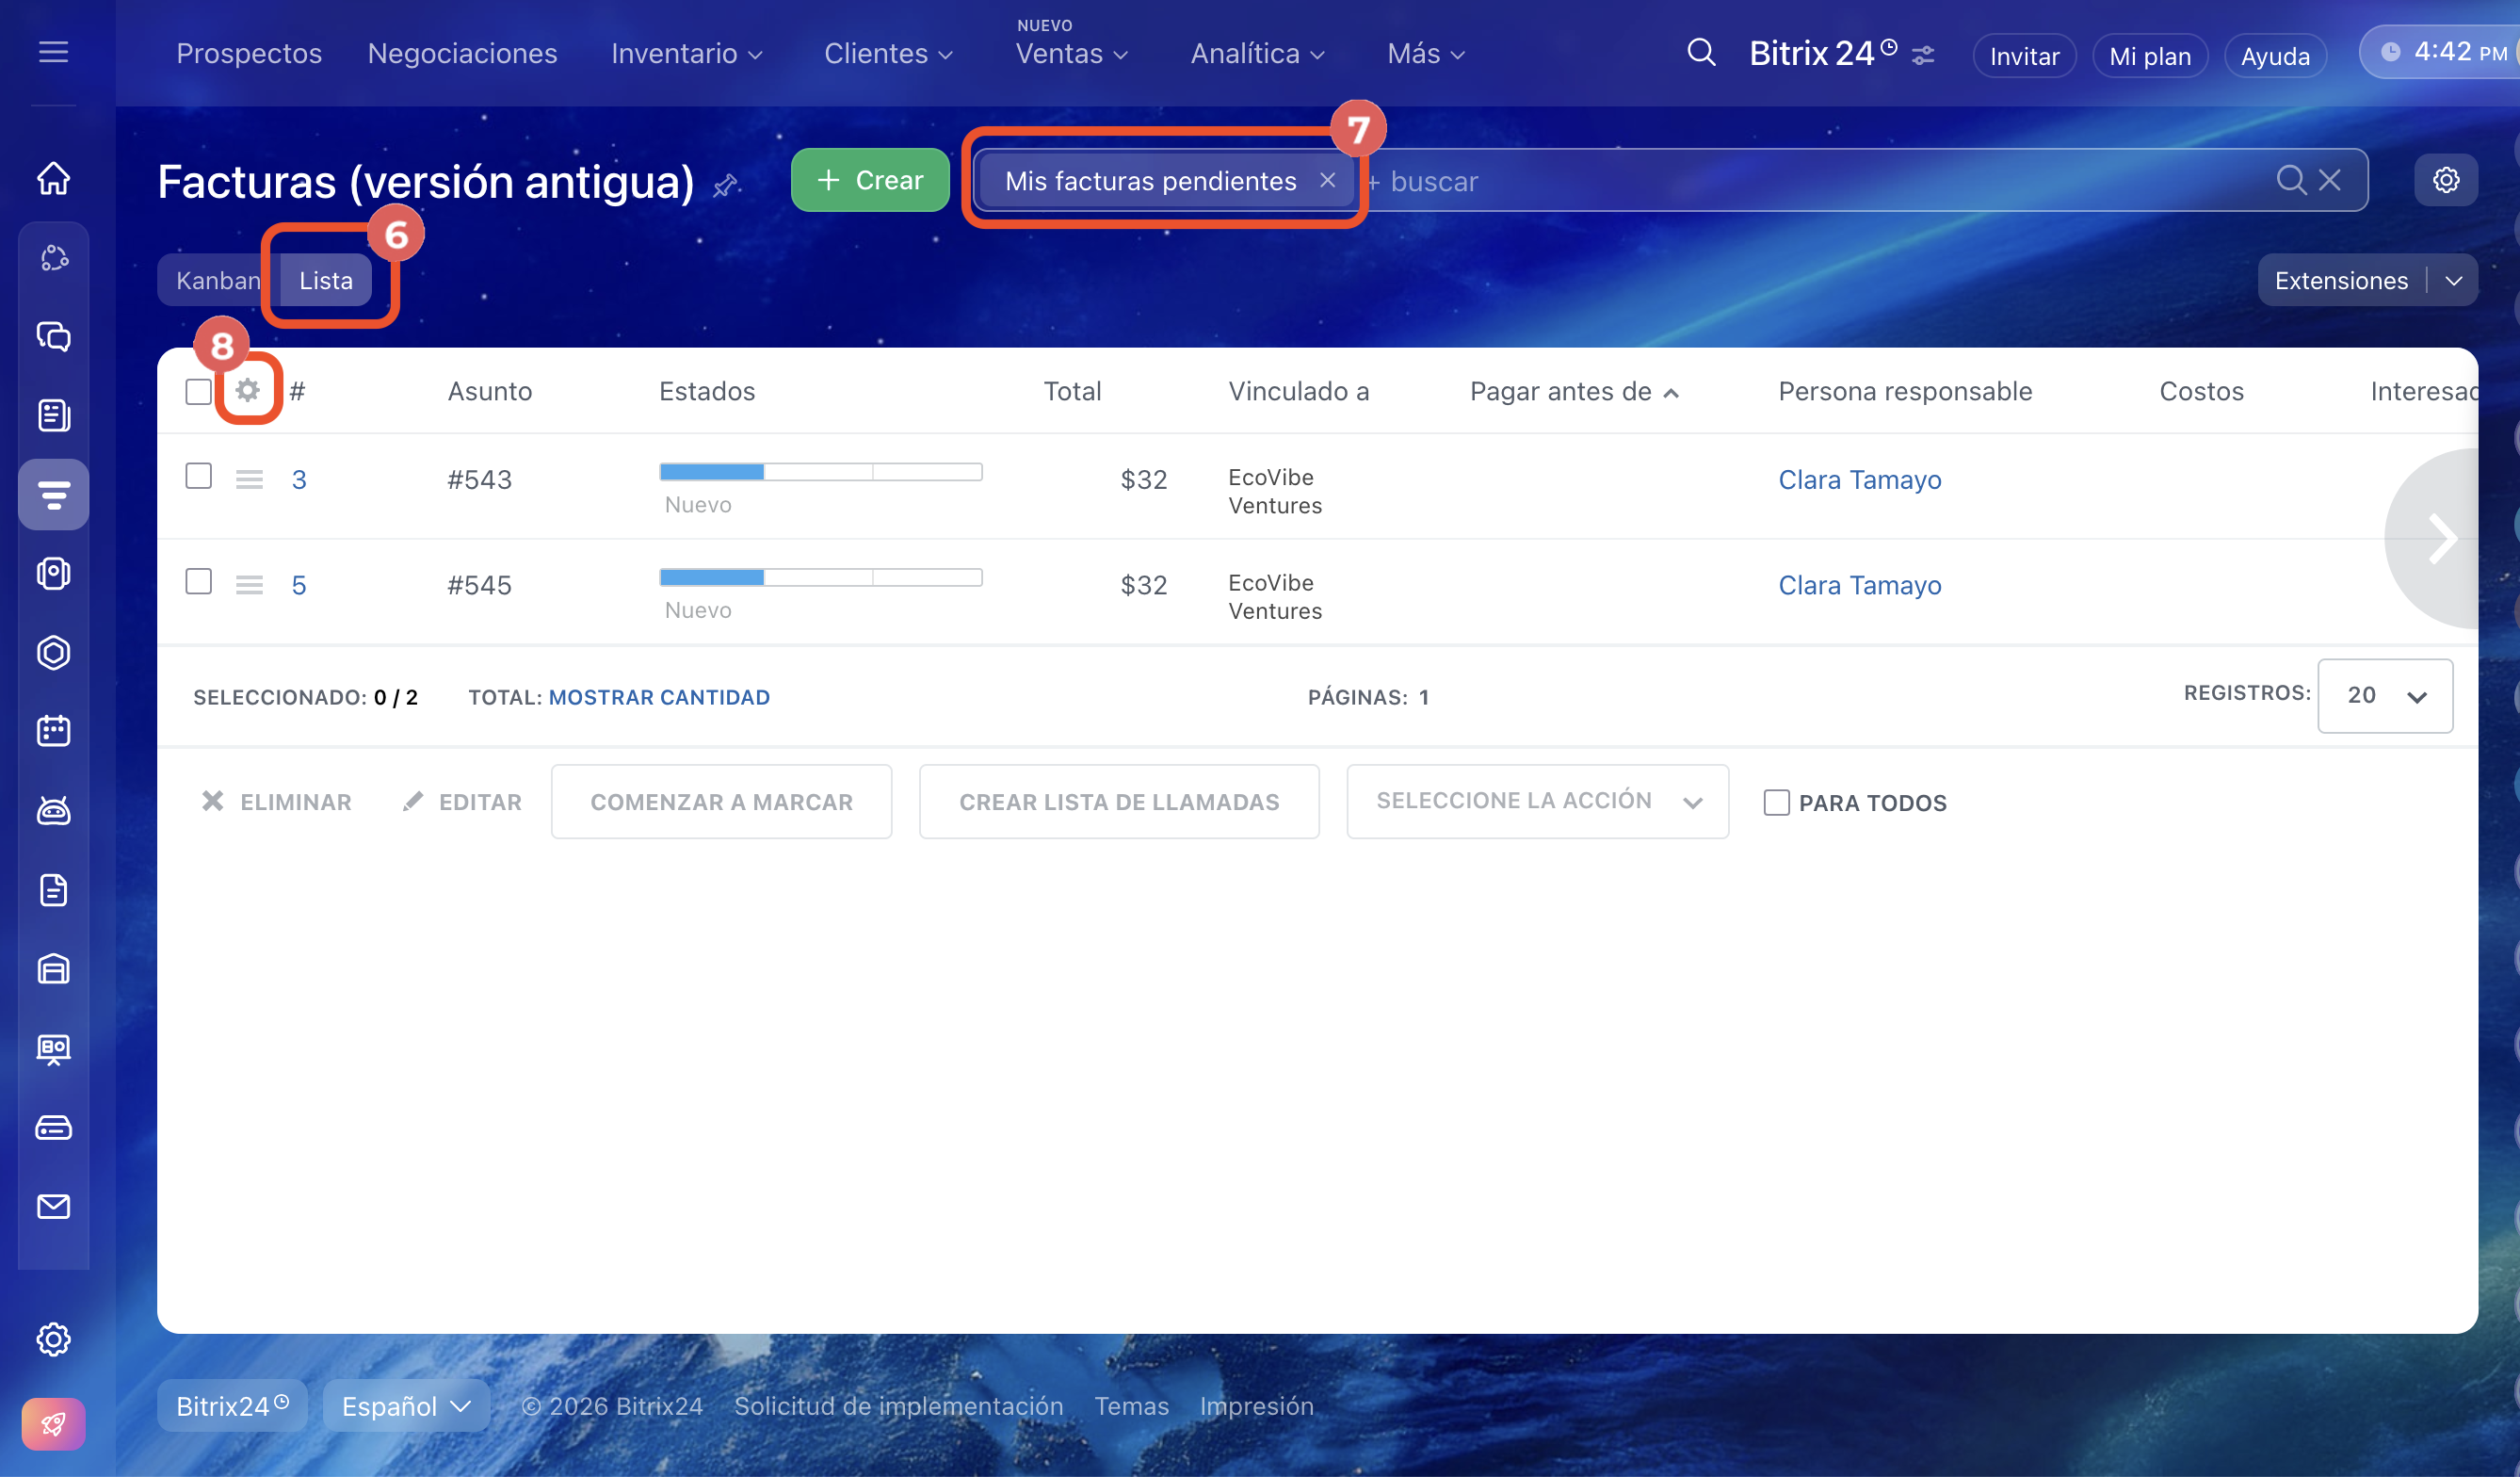Click the green Crear button
Image resolution: width=2520 pixels, height=1477 pixels.
pos(869,181)
